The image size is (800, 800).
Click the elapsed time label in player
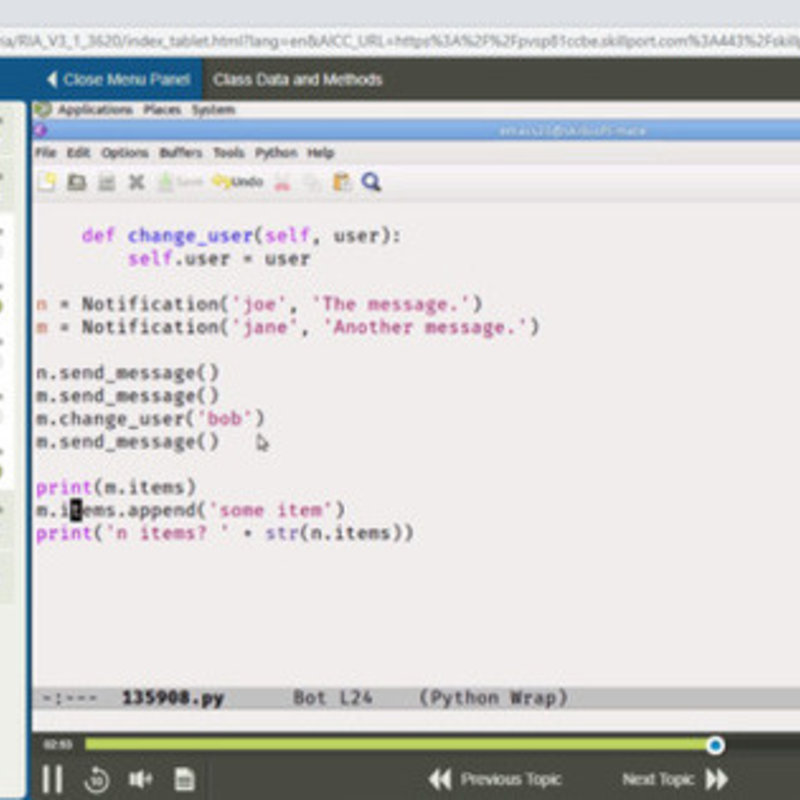point(57,745)
